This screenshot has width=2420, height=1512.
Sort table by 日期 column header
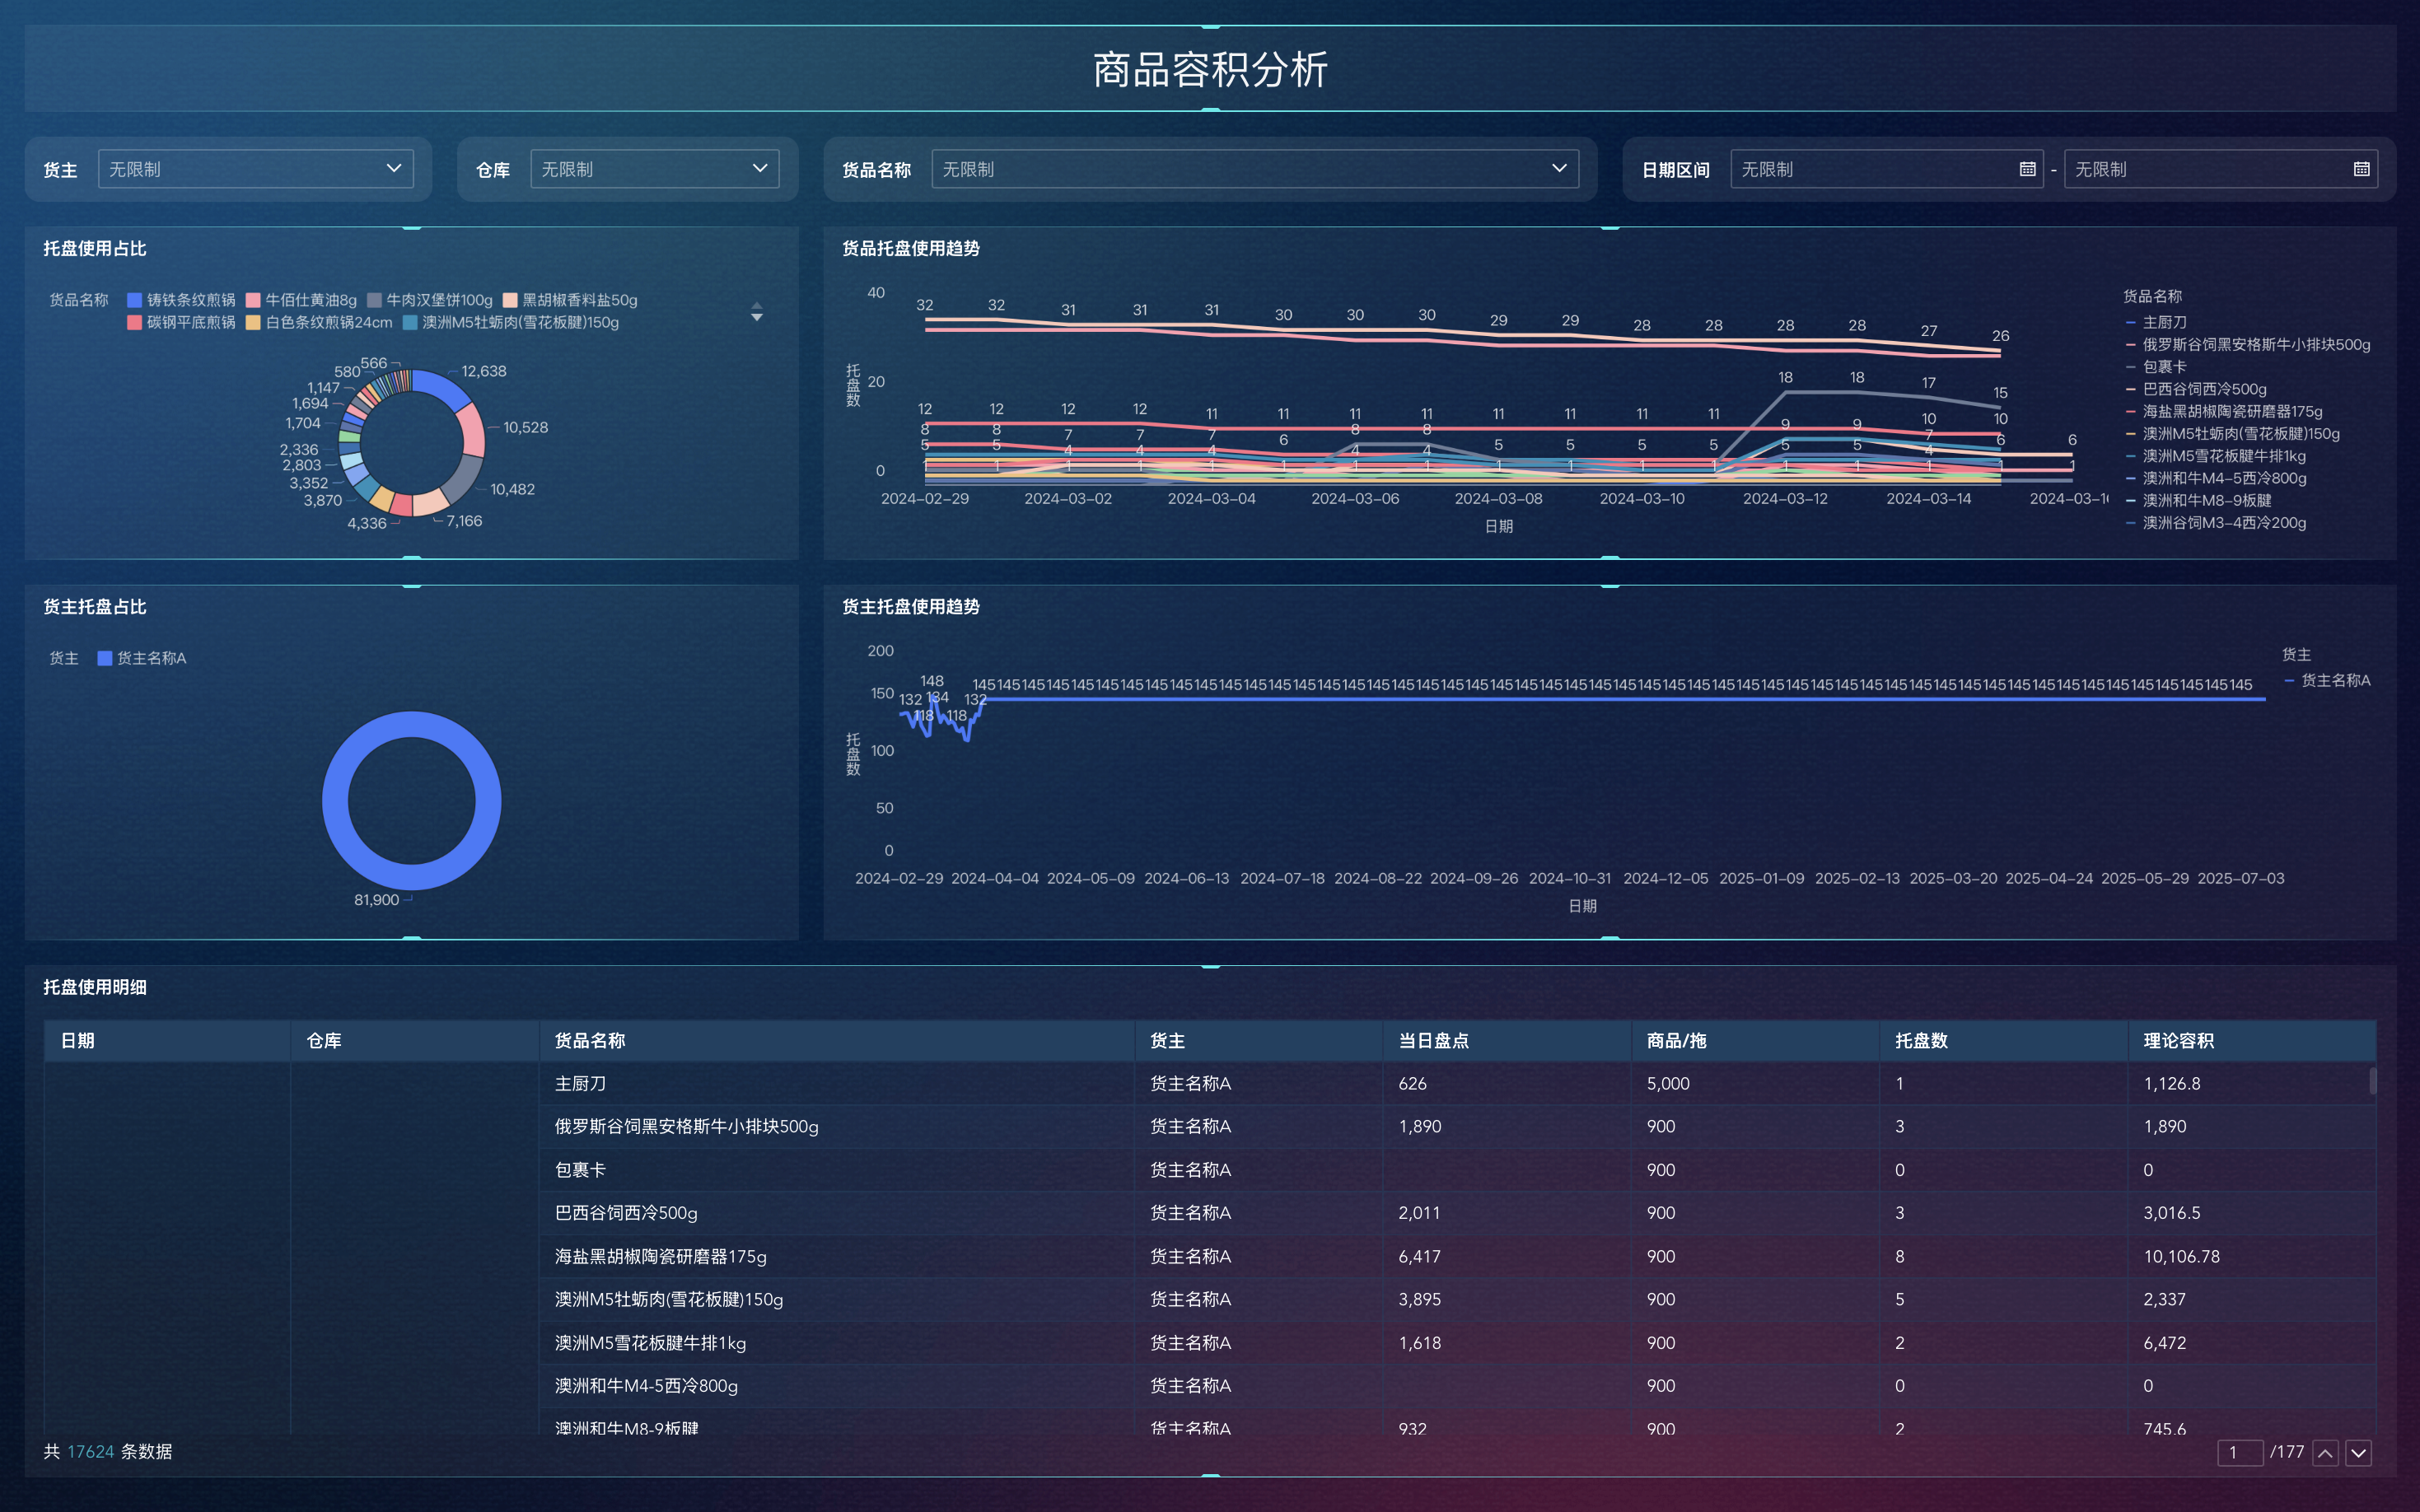[x=78, y=1040]
